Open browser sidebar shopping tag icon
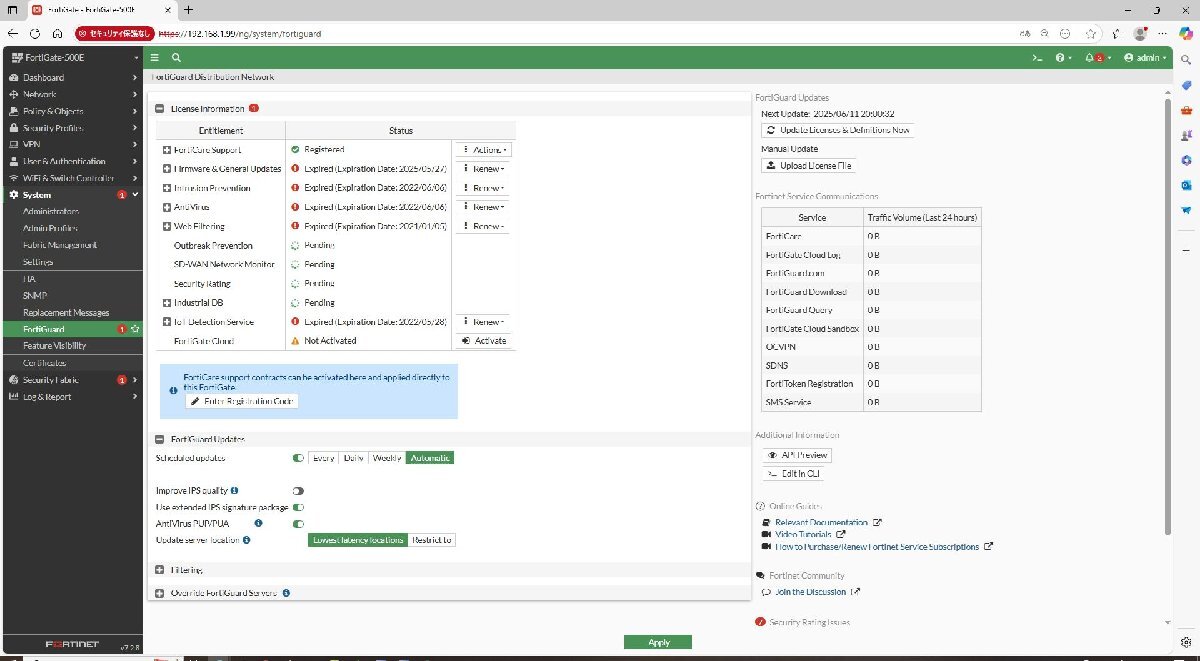The image size is (1200, 661). pos(1186,84)
